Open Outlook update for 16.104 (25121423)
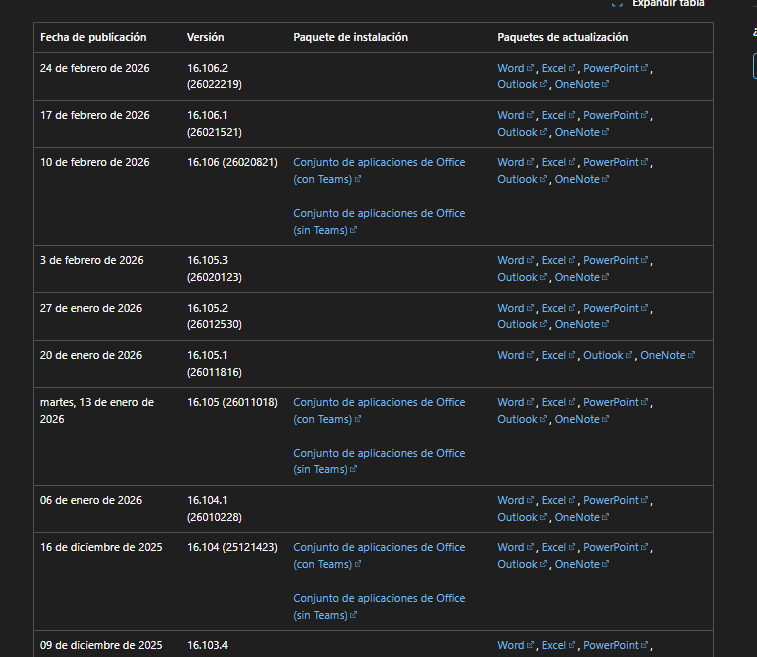Viewport: 757px width, 657px height. point(522,564)
